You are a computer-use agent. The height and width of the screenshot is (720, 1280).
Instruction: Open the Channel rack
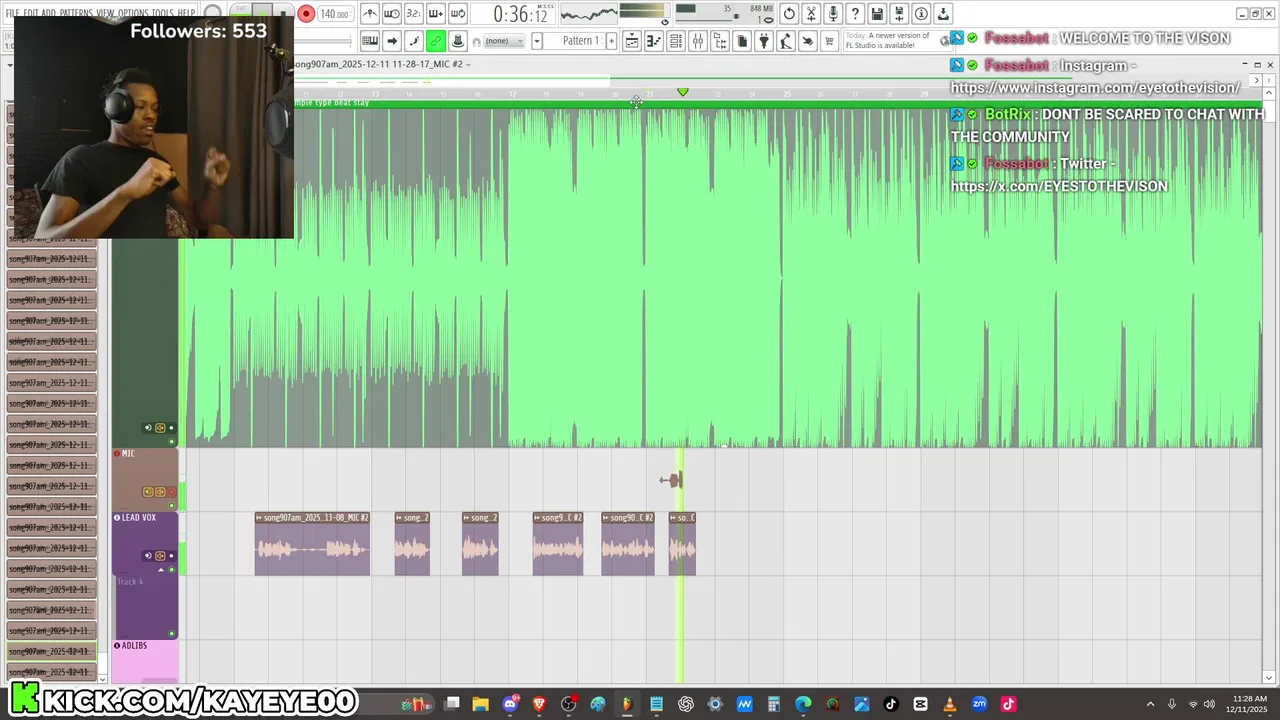click(676, 41)
